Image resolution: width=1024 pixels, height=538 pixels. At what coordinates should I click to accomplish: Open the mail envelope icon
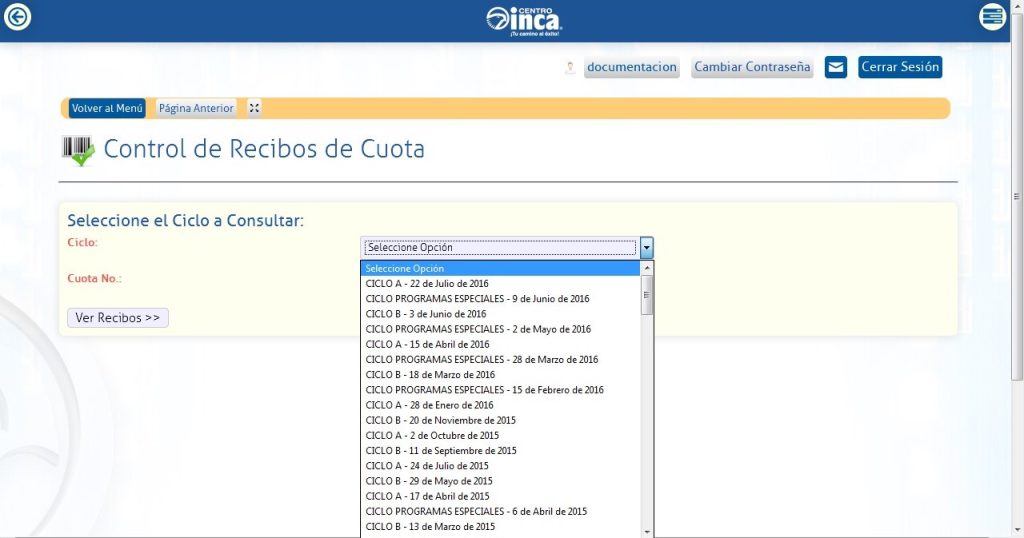point(836,67)
